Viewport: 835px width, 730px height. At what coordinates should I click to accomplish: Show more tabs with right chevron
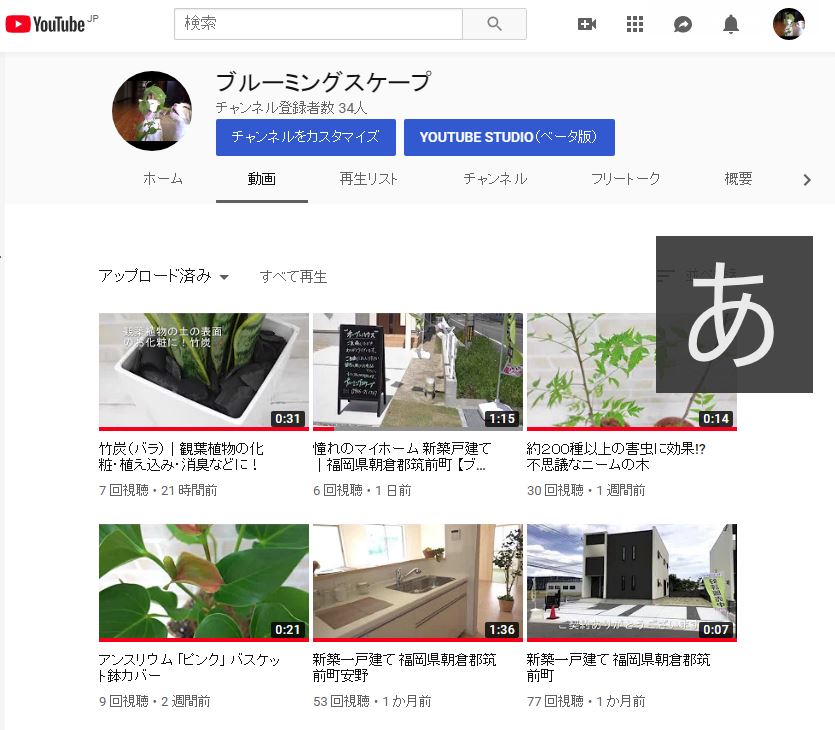[x=807, y=180]
